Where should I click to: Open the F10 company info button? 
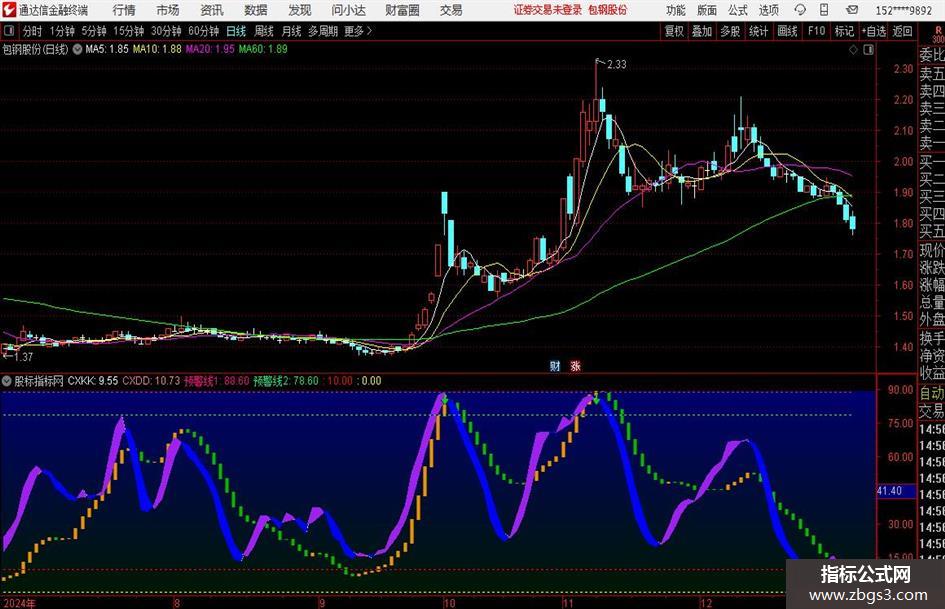[817, 31]
